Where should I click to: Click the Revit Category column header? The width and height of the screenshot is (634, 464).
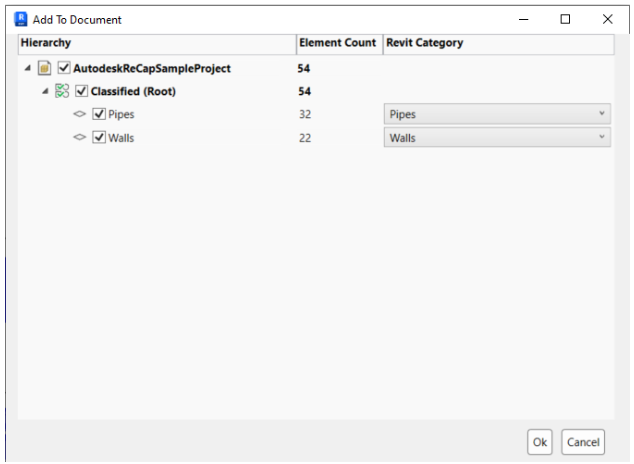click(x=499, y=44)
